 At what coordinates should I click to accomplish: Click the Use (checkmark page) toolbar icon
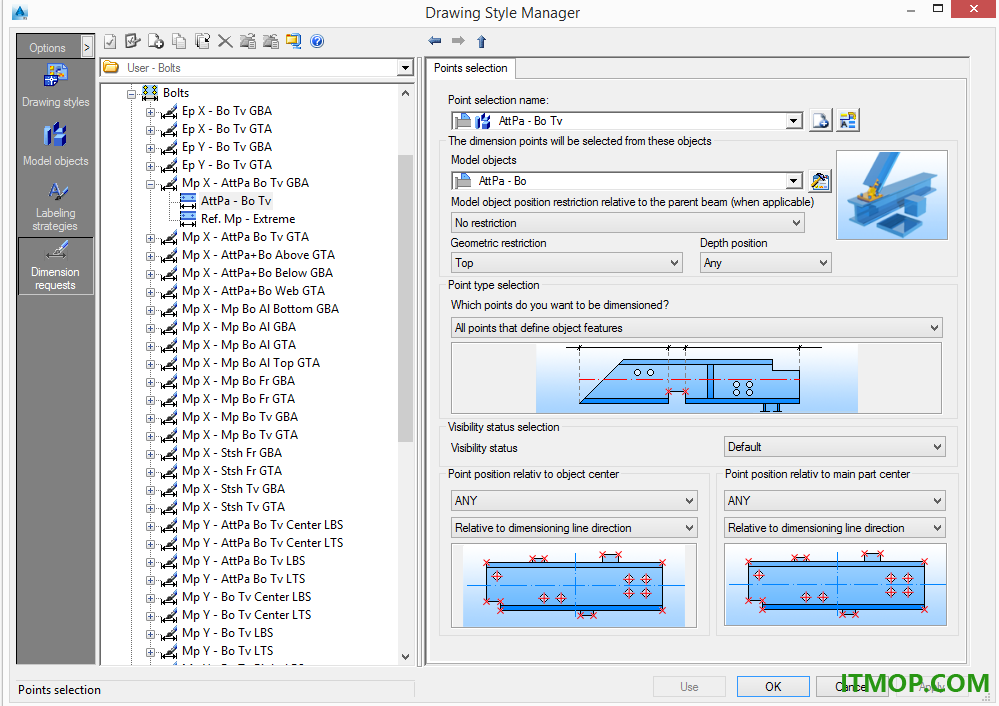click(110, 41)
